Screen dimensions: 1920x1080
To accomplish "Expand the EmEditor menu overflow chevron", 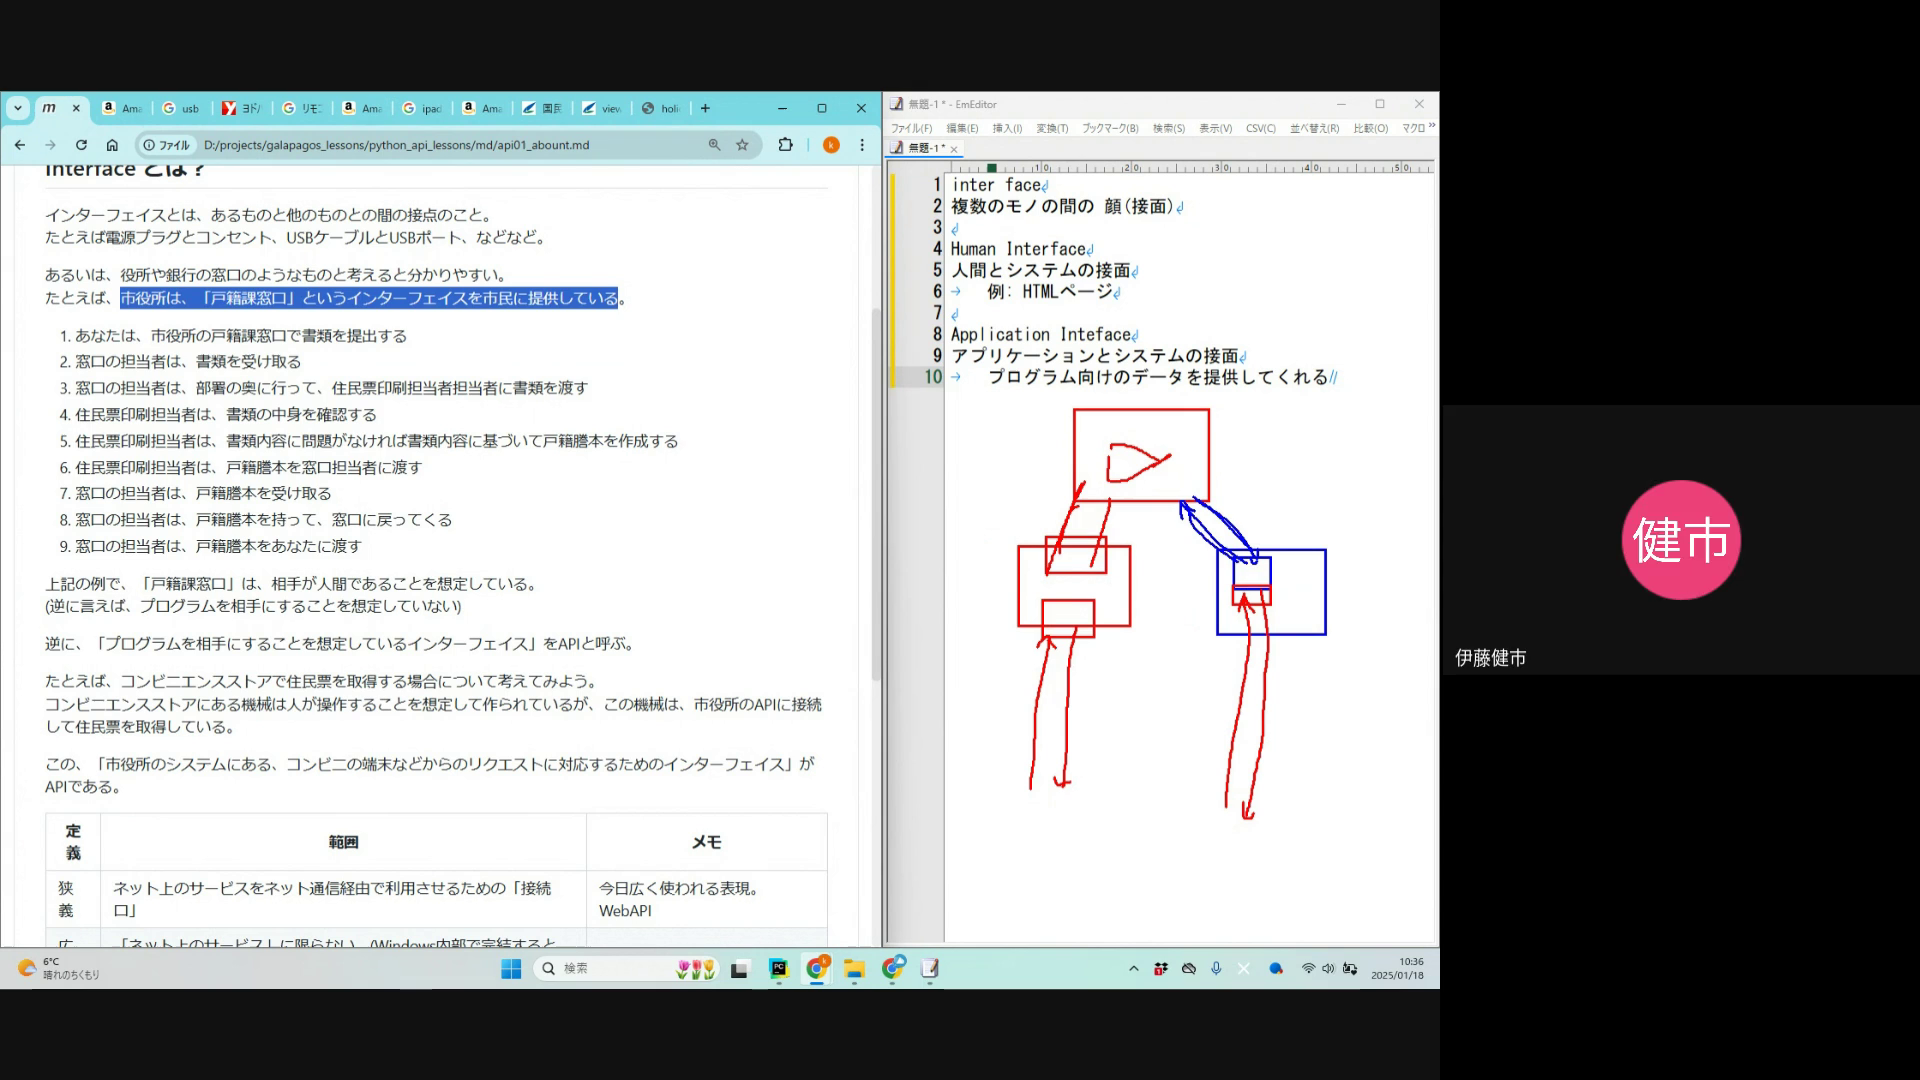I will click(1432, 127).
